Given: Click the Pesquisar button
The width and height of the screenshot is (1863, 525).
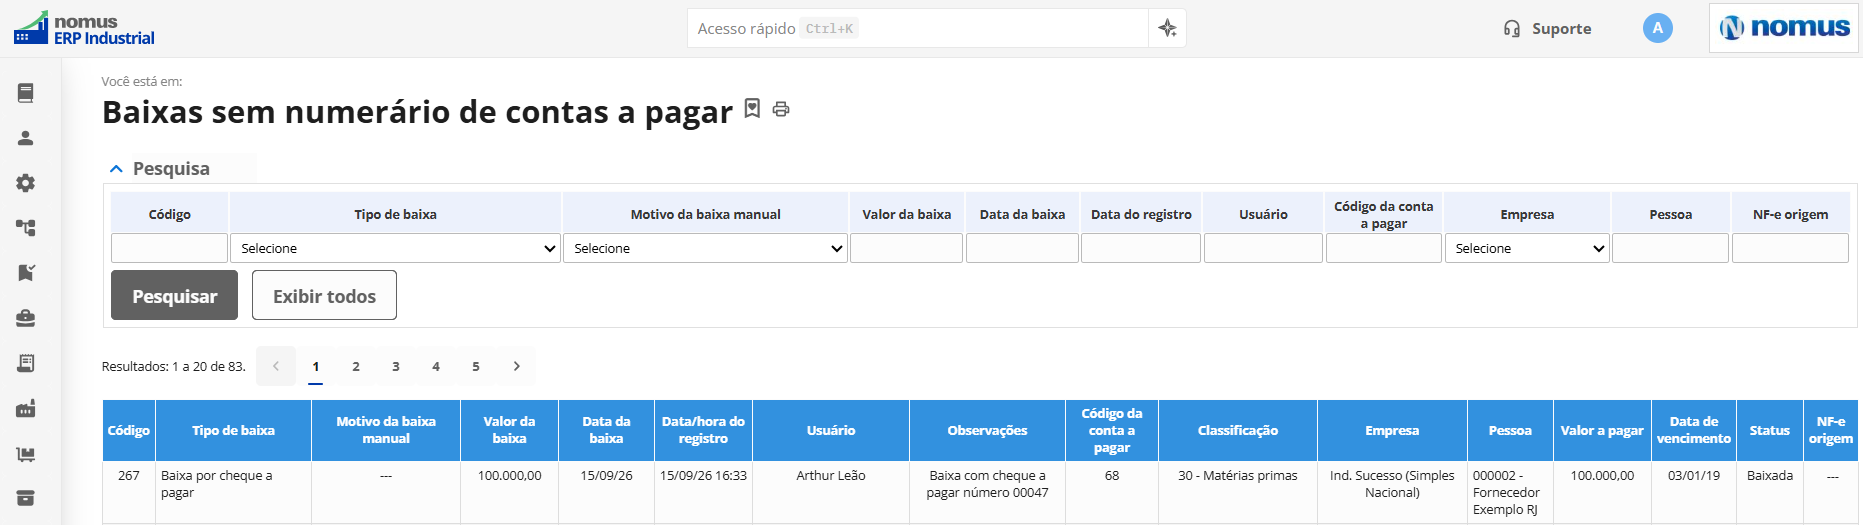Looking at the screenshot, I should (x=174, y=295).
